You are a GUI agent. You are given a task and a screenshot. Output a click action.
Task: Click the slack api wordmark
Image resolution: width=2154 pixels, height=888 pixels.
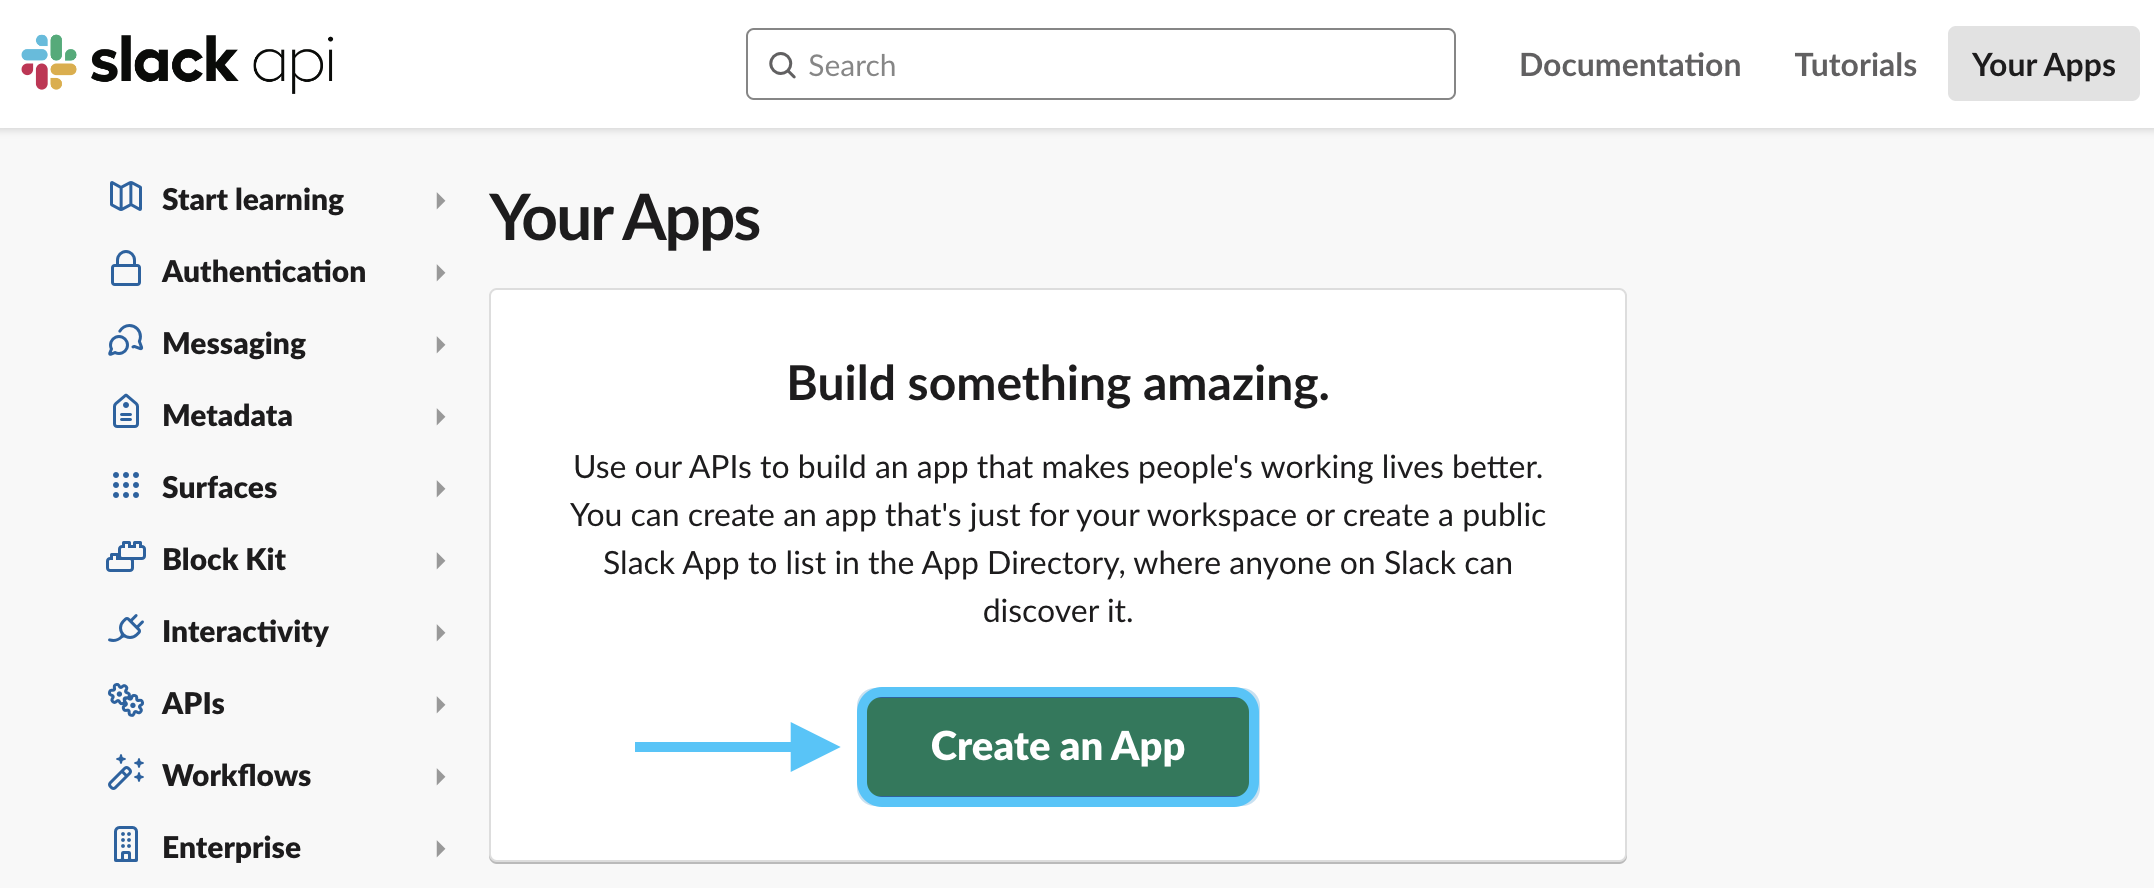pos(212,62)
